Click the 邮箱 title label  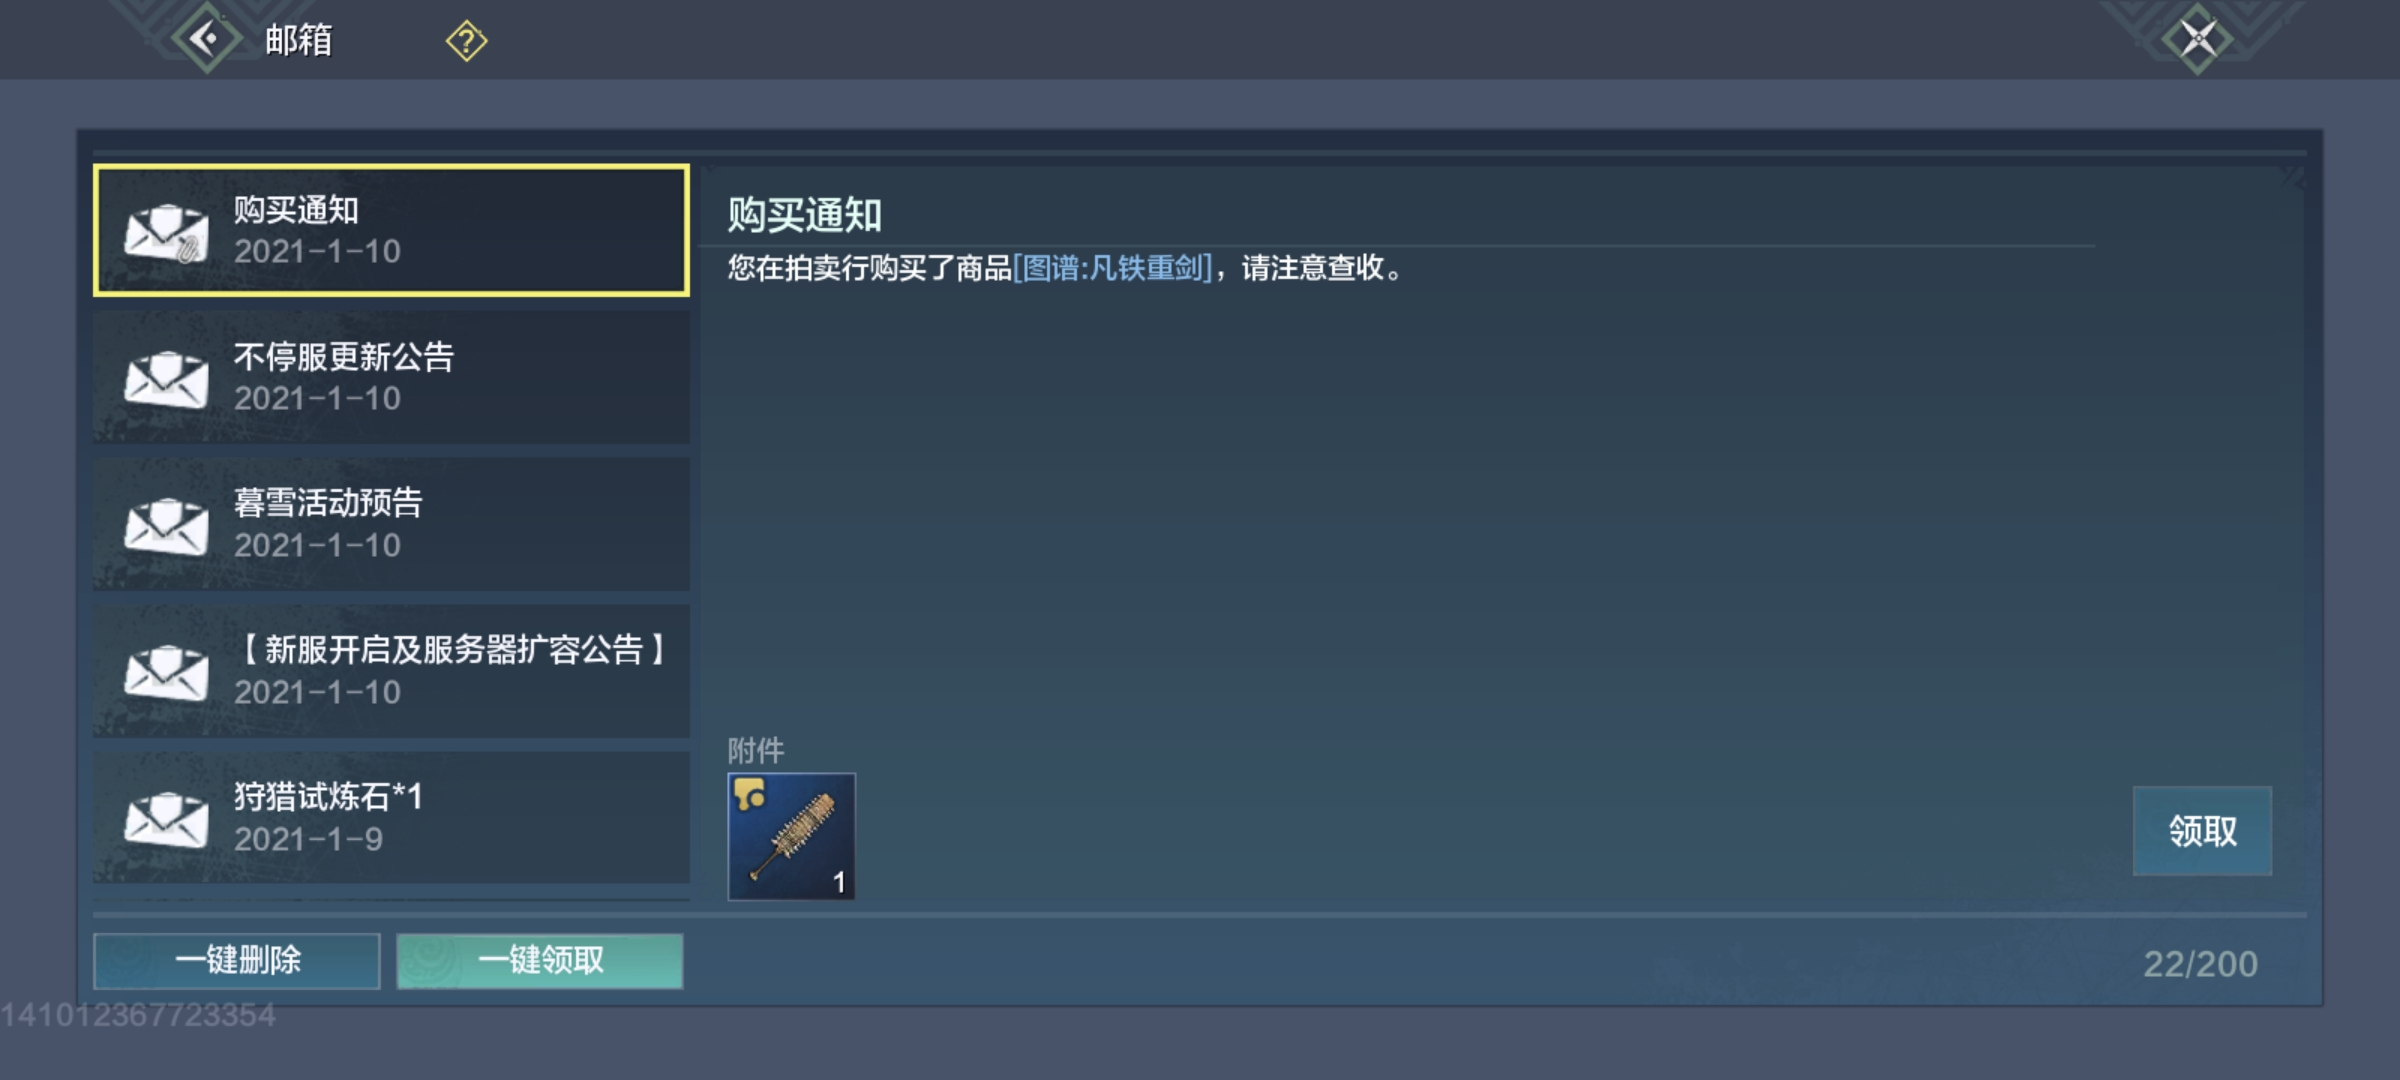coord(298,41)
